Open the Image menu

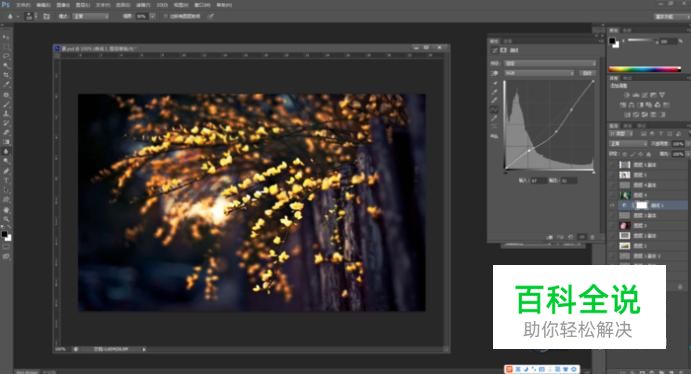coord(63,5)
